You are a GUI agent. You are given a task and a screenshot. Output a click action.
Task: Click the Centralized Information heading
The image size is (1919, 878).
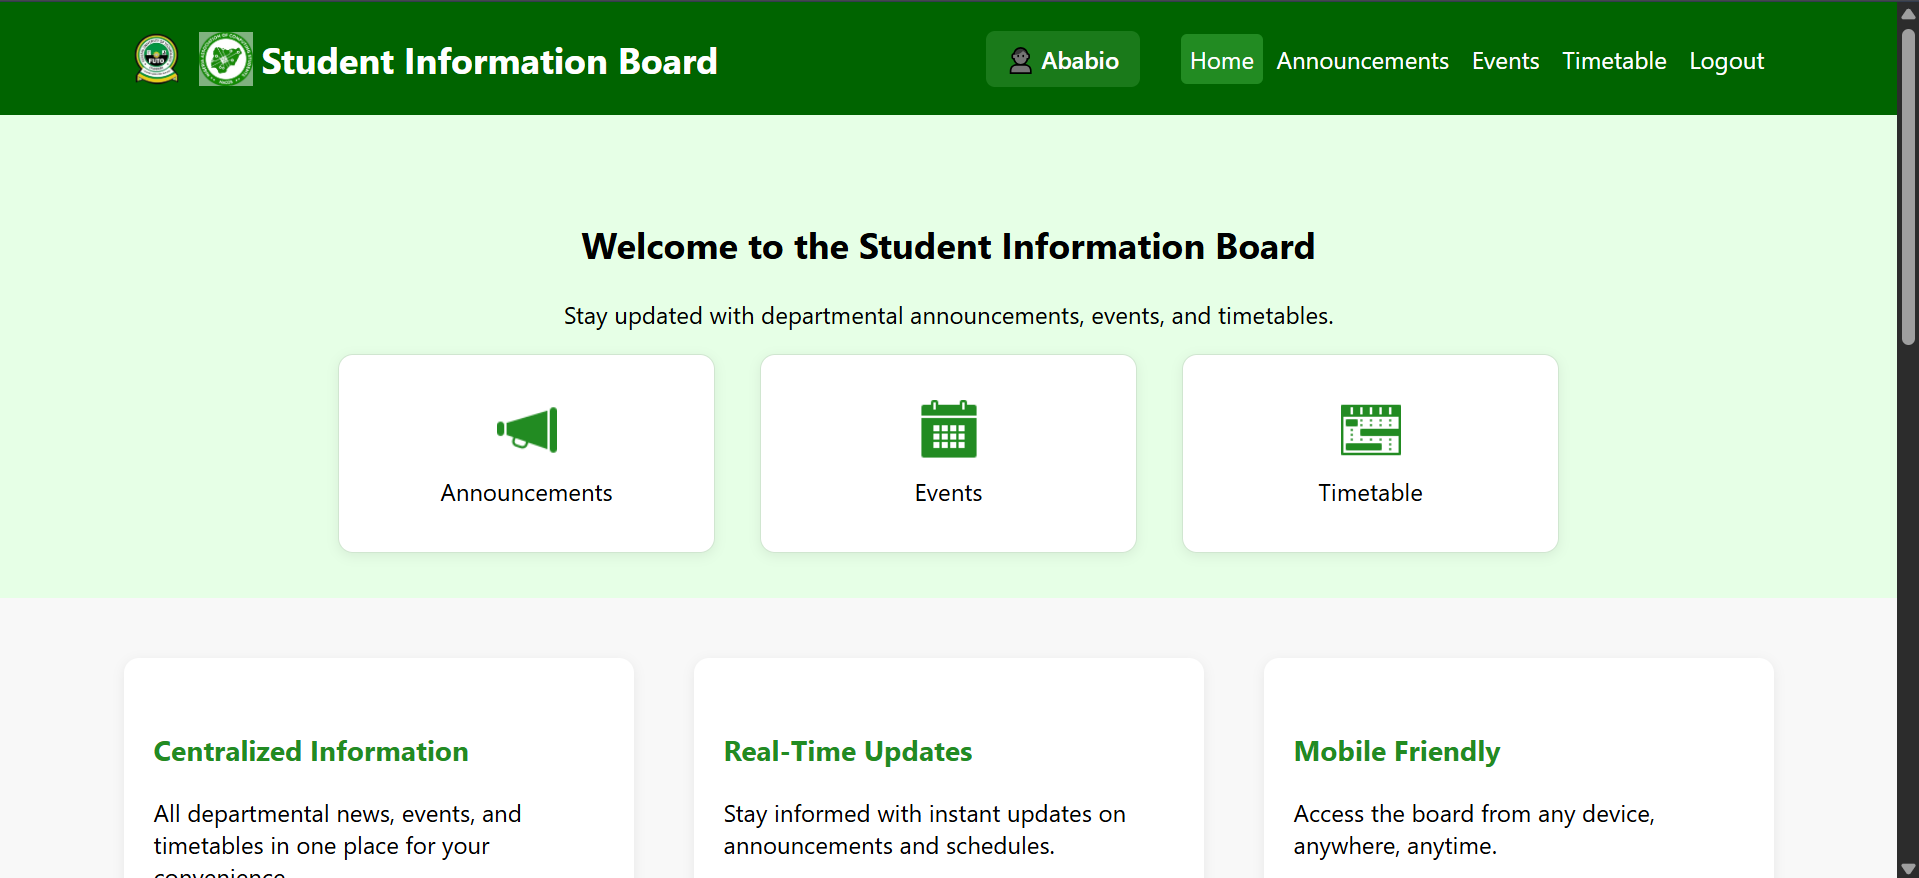(311, 751)
